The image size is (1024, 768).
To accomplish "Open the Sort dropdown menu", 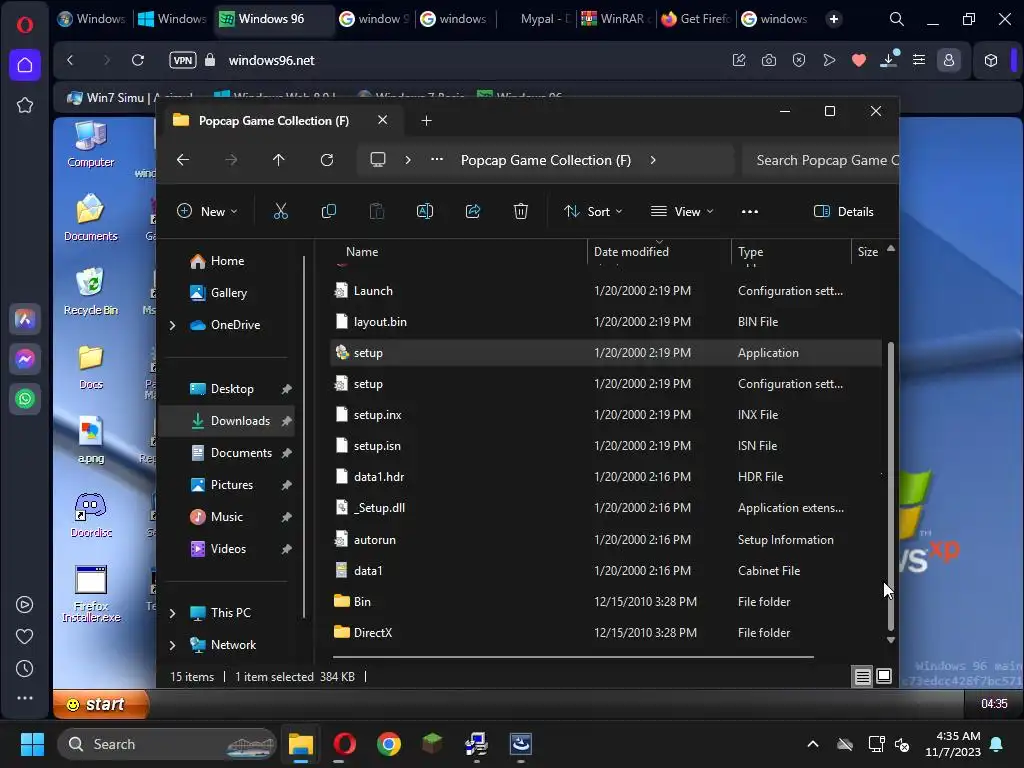I will coord(593,212).
